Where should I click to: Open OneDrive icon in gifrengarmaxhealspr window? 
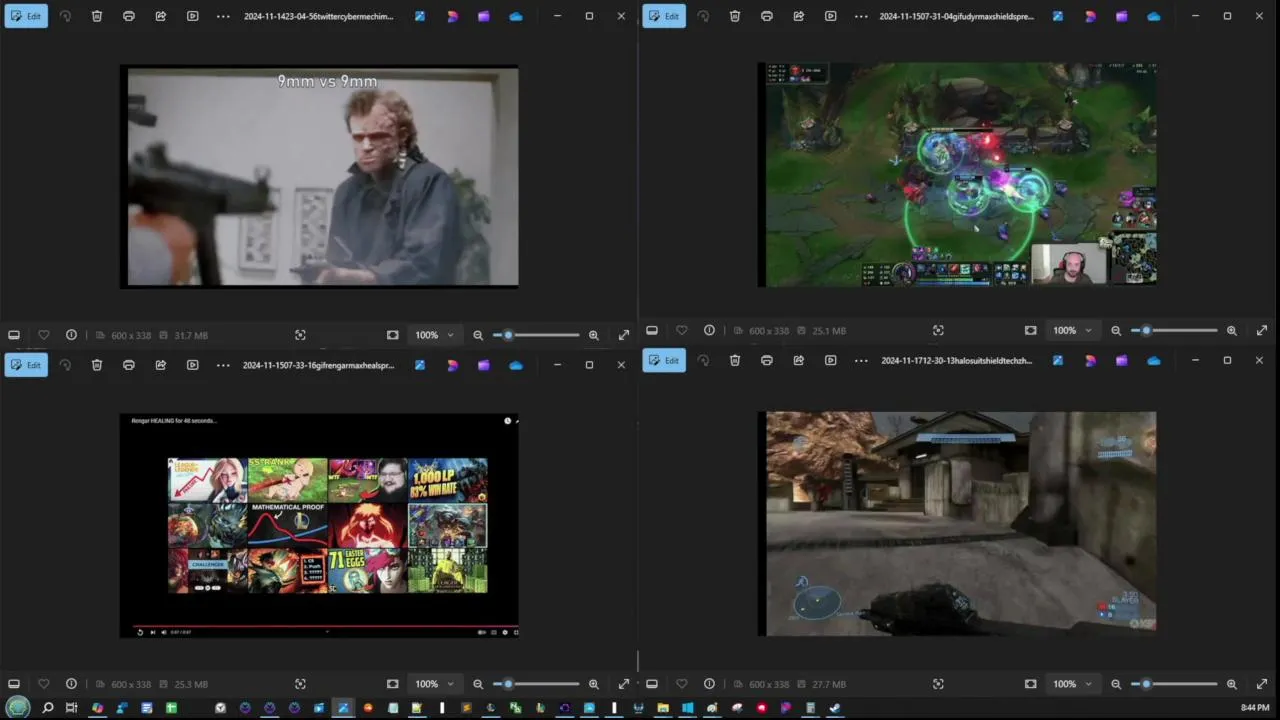[x=516, y=365]
